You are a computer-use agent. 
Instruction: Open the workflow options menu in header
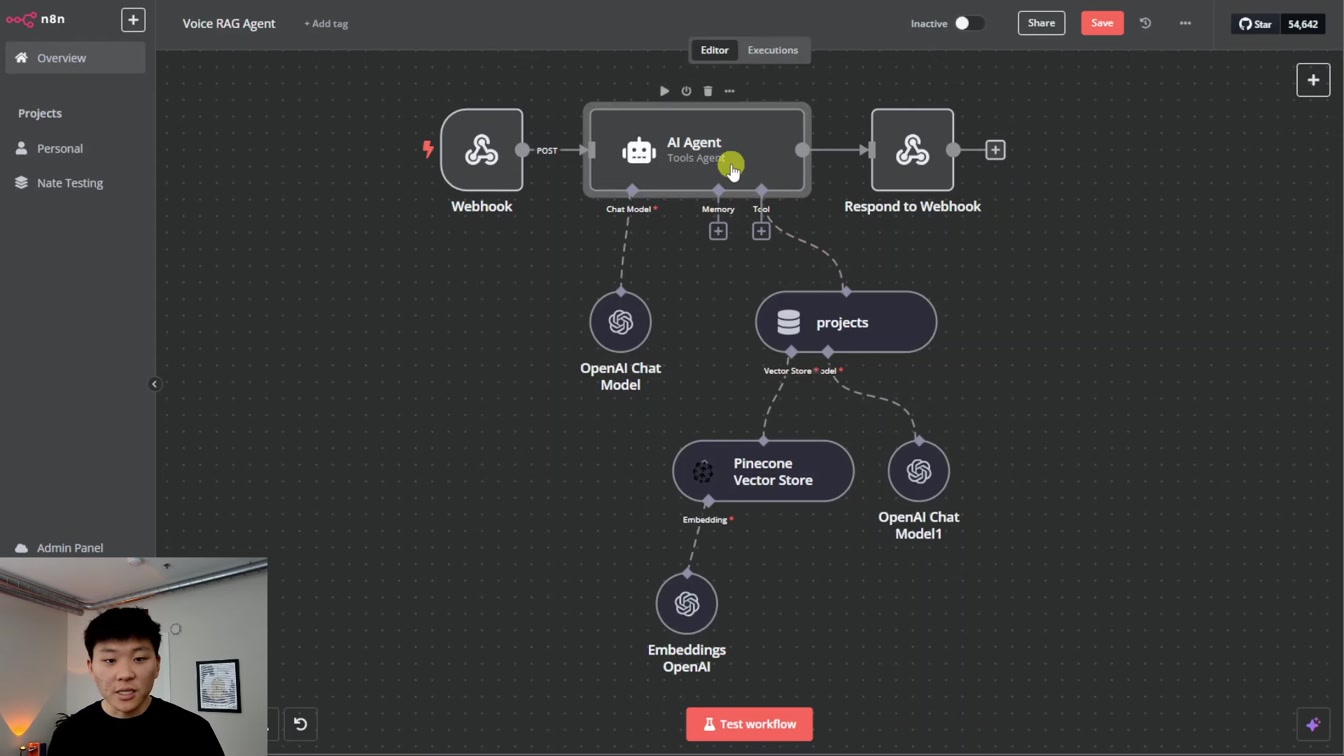(1185, 23)
